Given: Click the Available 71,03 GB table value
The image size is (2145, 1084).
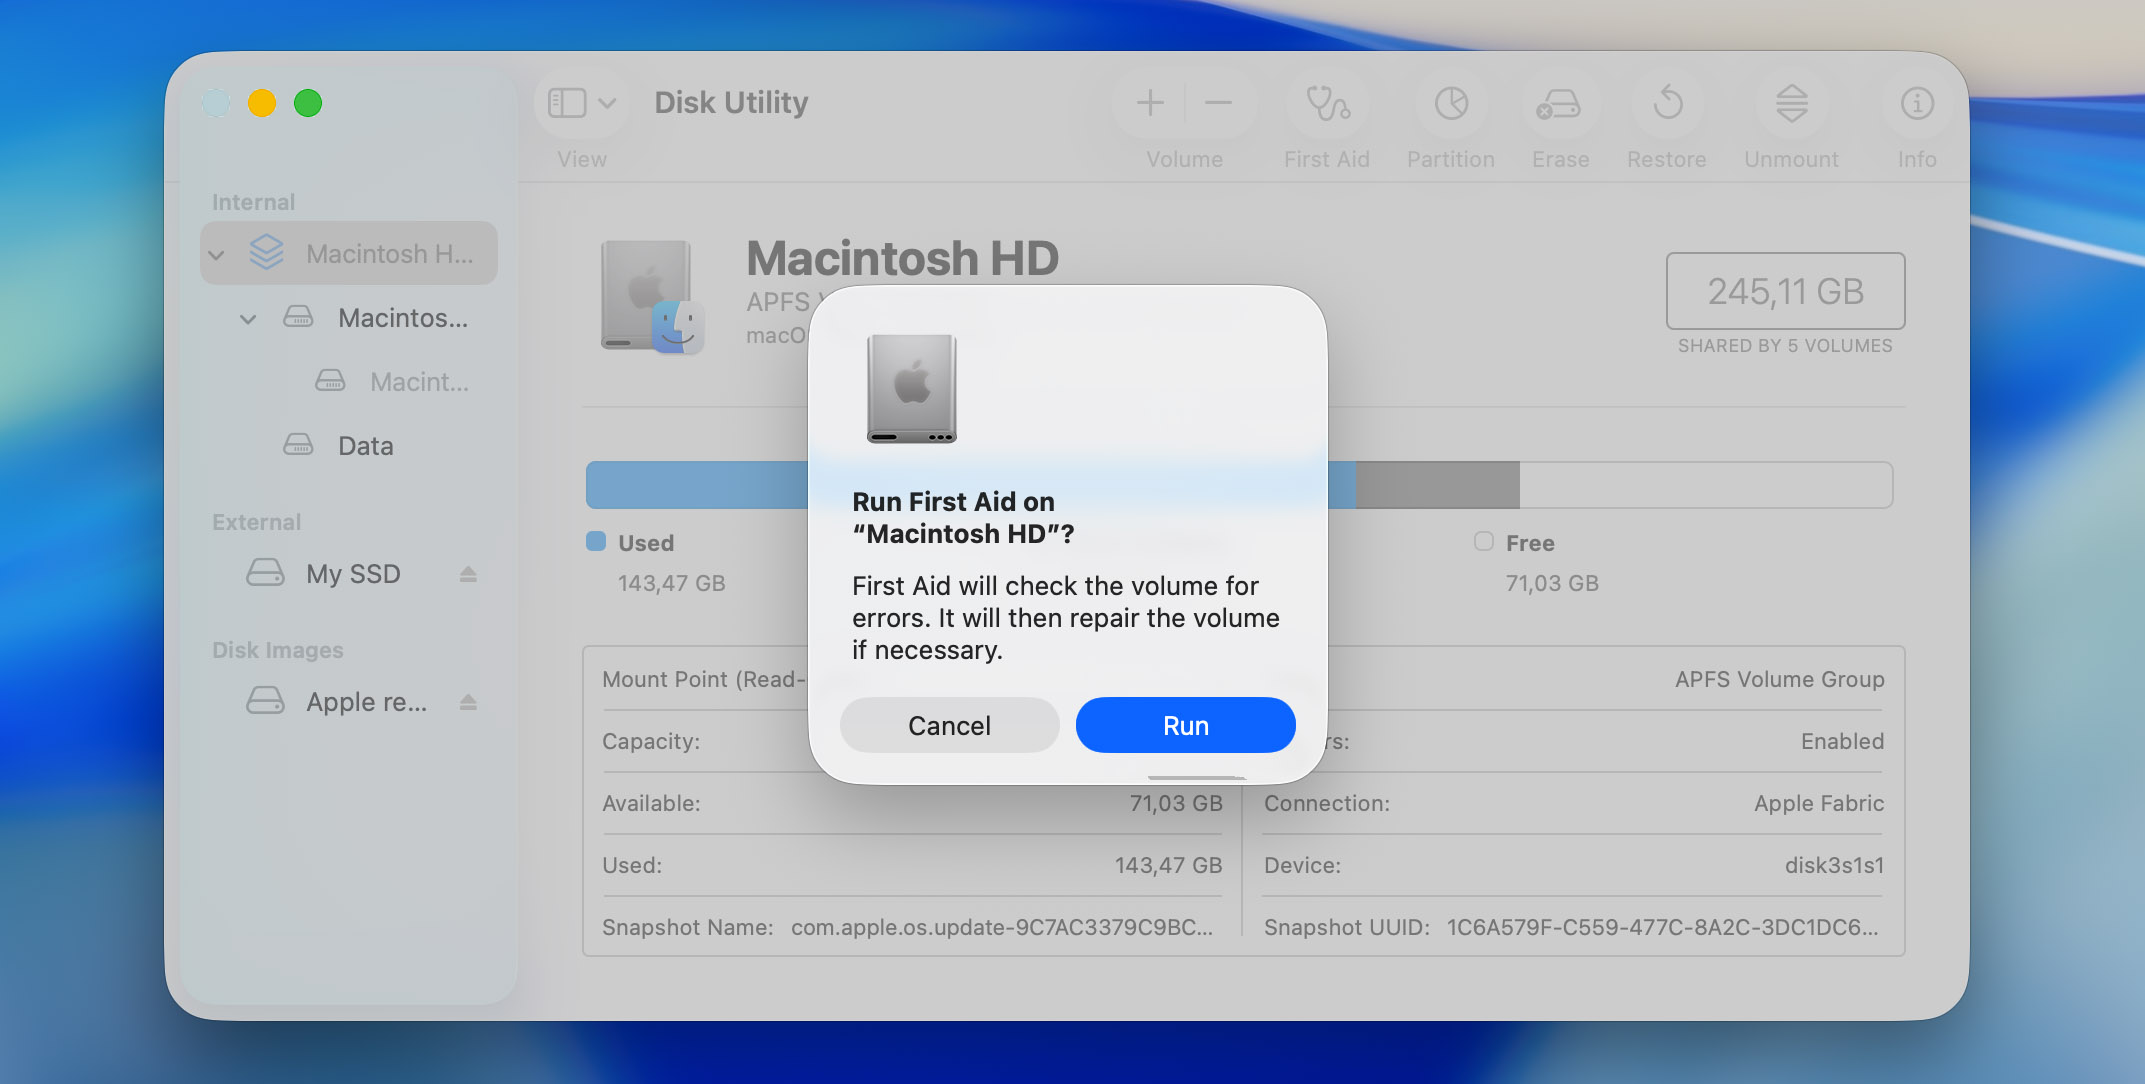Looking at the screenshot, I should [1176, 803].
